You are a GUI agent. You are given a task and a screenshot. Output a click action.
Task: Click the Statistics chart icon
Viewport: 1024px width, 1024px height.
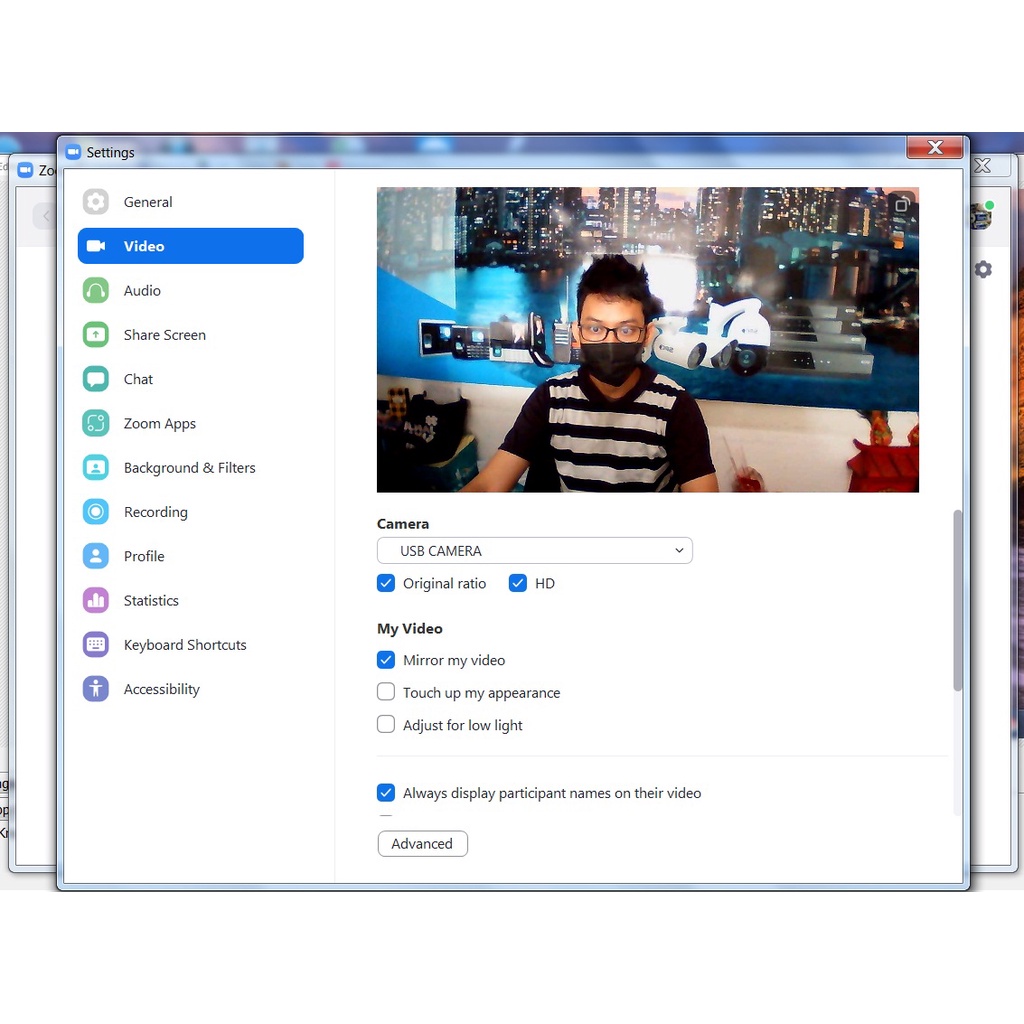[96, 601]
